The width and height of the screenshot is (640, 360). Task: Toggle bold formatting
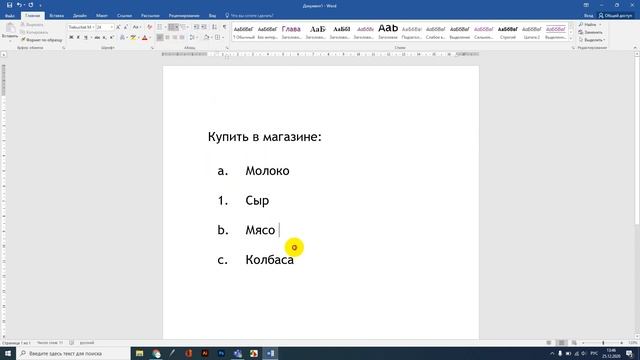click(71, 38)
